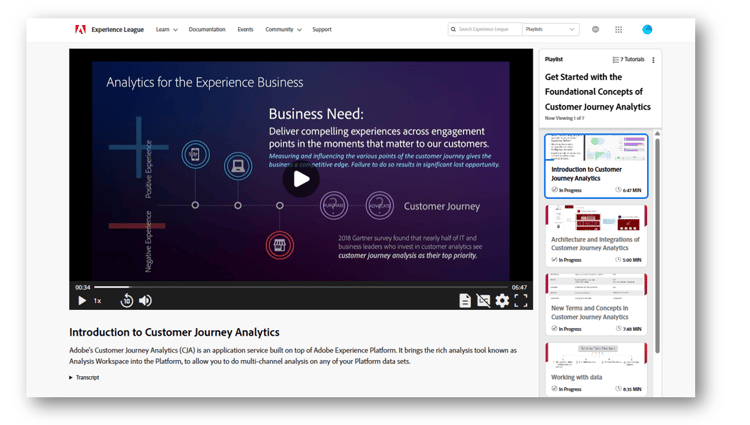Image resolution: width=750 pixels, height=425 pixels.
Task: Select Introduction to Customer Journey Analytics thumbnail
Action: [596, 148]
